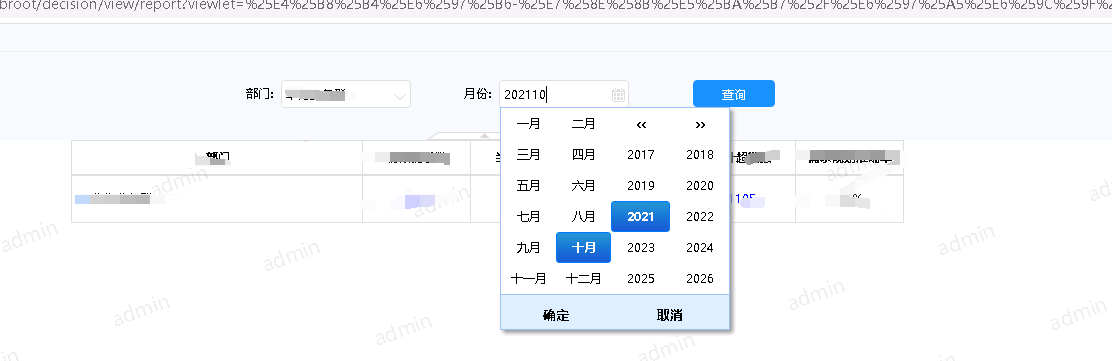The width and height of the screenshot is (1112, 361).
Task: Choose year 2017
Action: [641, 155]
